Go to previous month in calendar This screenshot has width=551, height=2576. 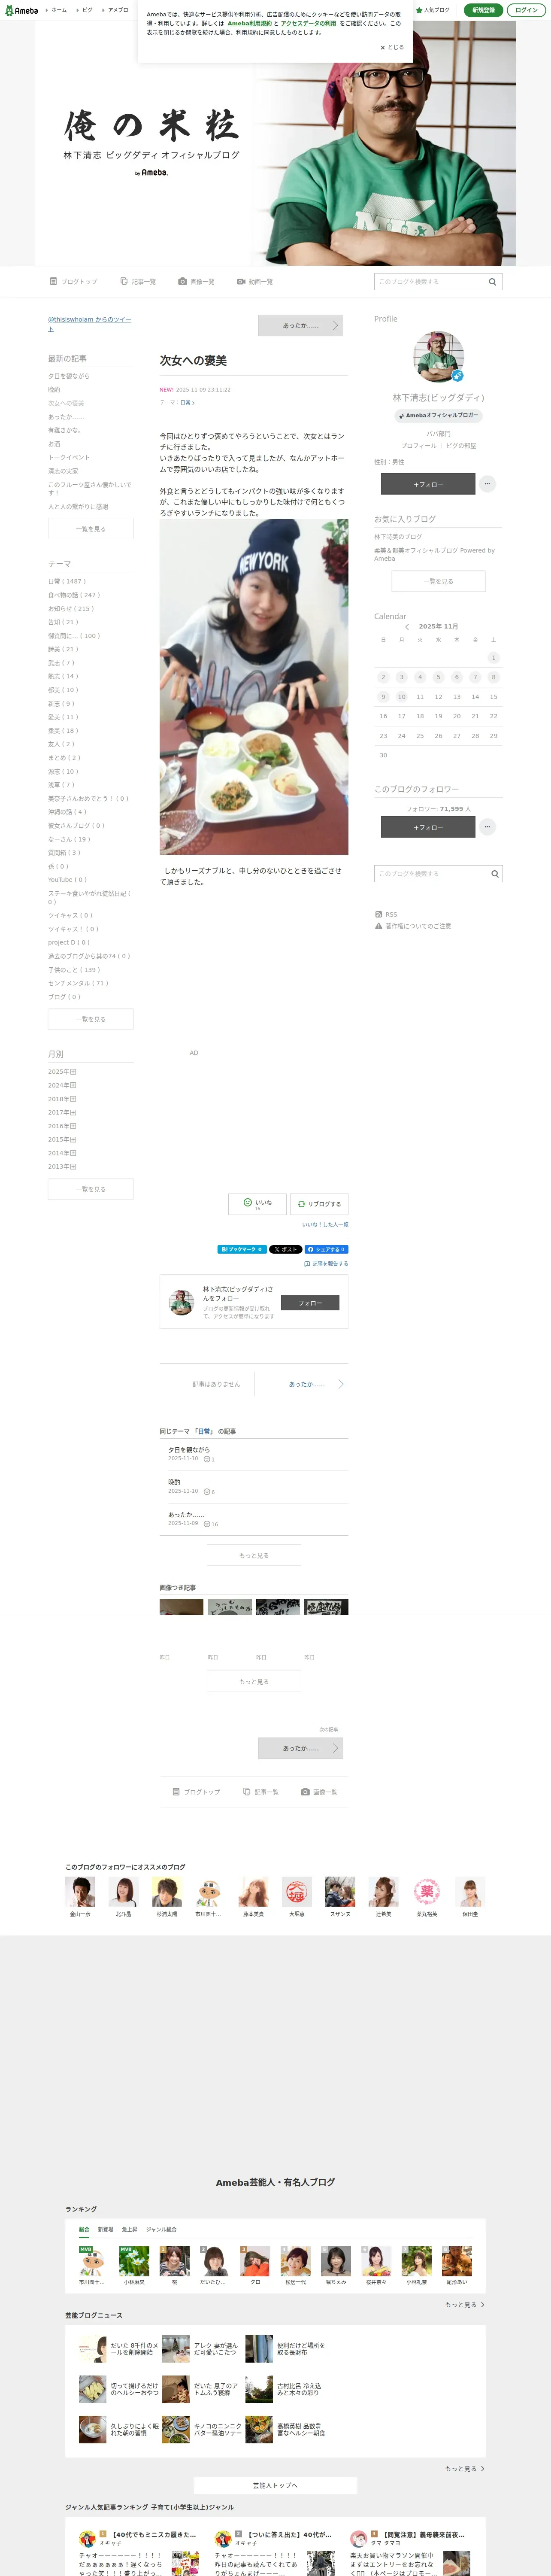(x=407, y=627)
